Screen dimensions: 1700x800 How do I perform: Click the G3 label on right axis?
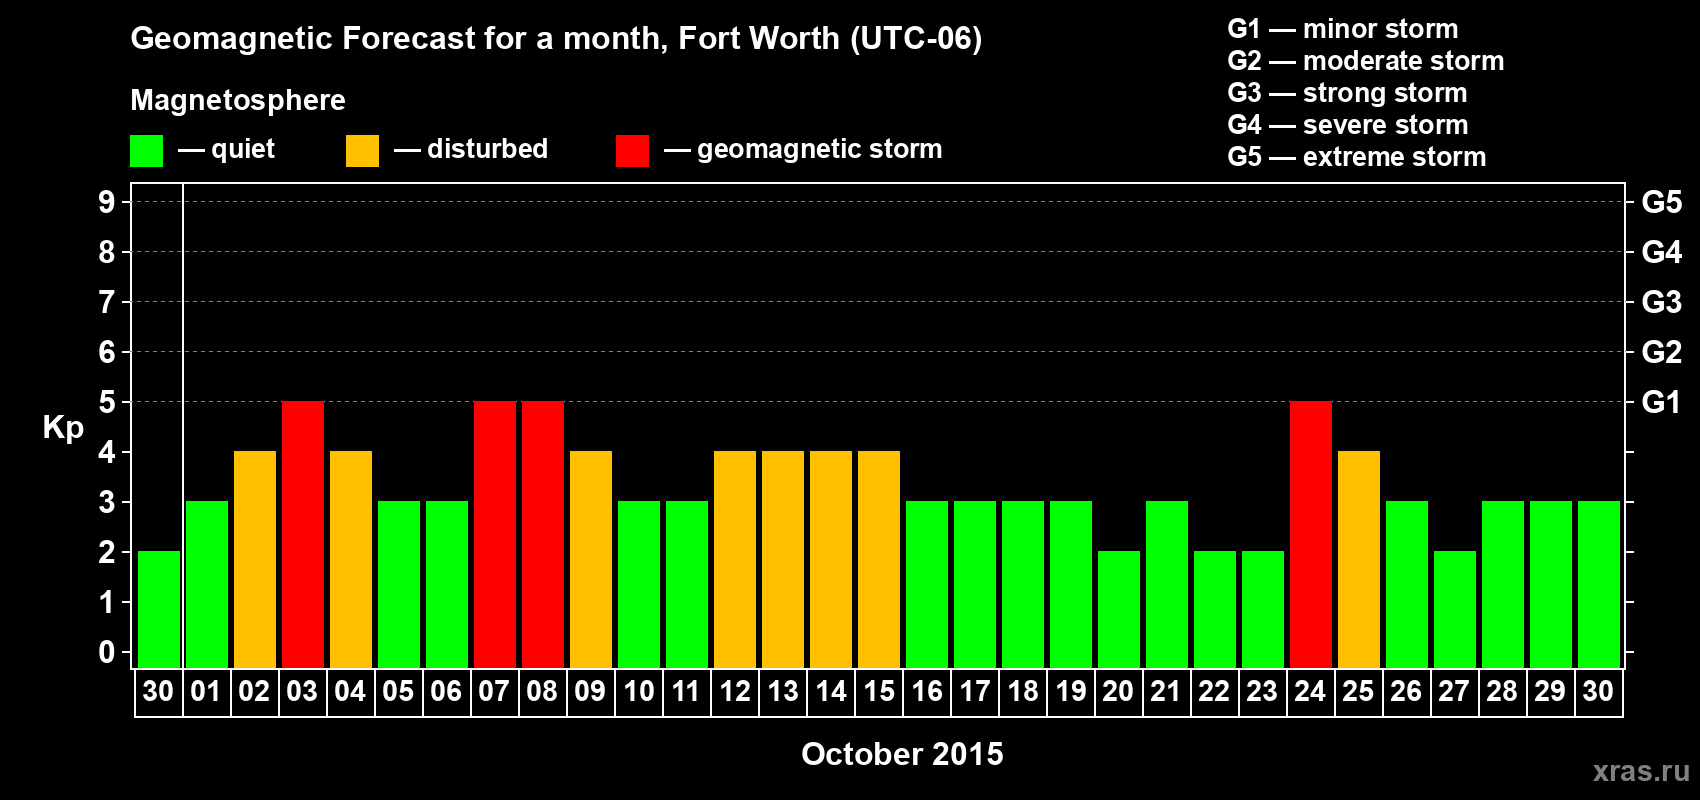[1661, 302]
